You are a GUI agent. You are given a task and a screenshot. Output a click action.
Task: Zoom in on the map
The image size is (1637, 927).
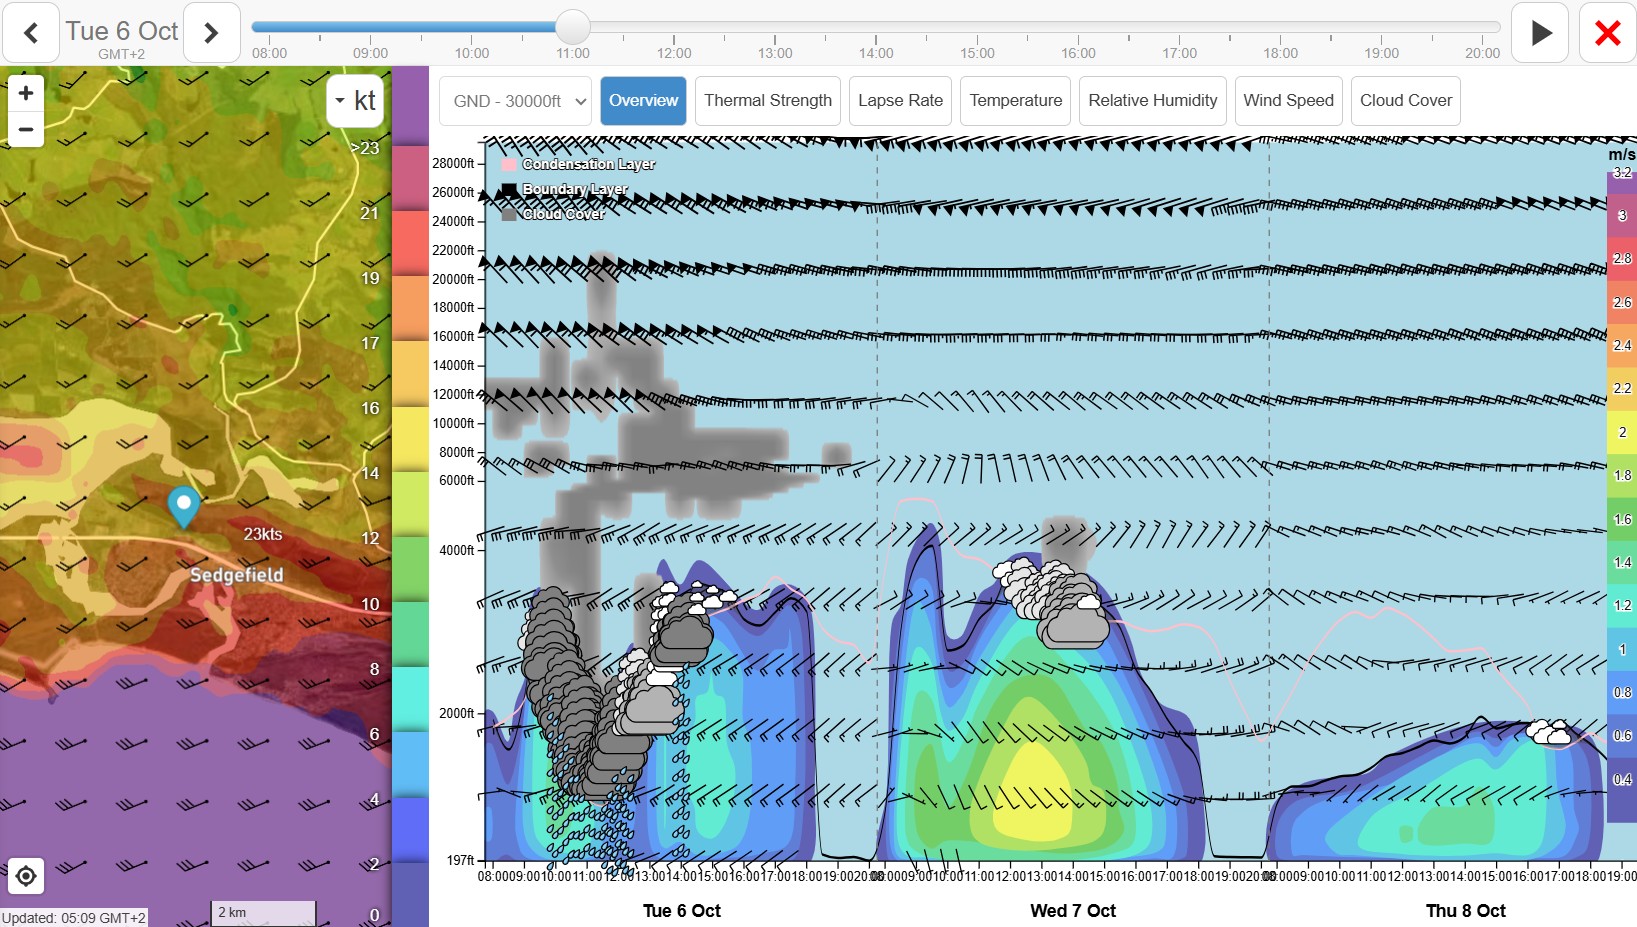point(26,93)
